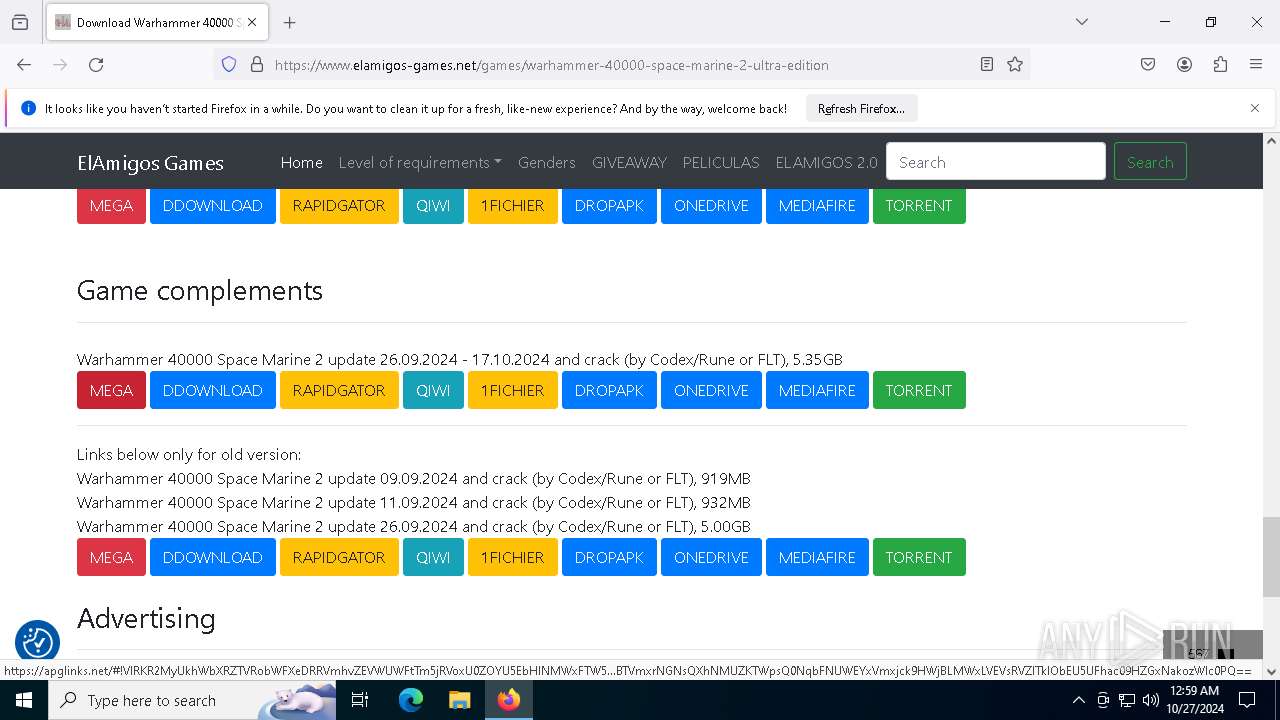Screen dimensions: 1280x720
Task: Expand the list all tabs chevron
Action: [1082, 22]
